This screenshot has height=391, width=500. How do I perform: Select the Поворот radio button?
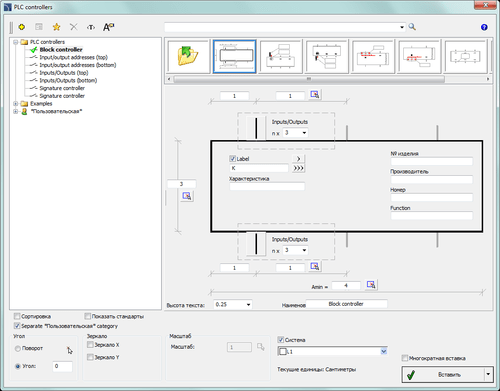pyautogui.click(x=18, y=348)
